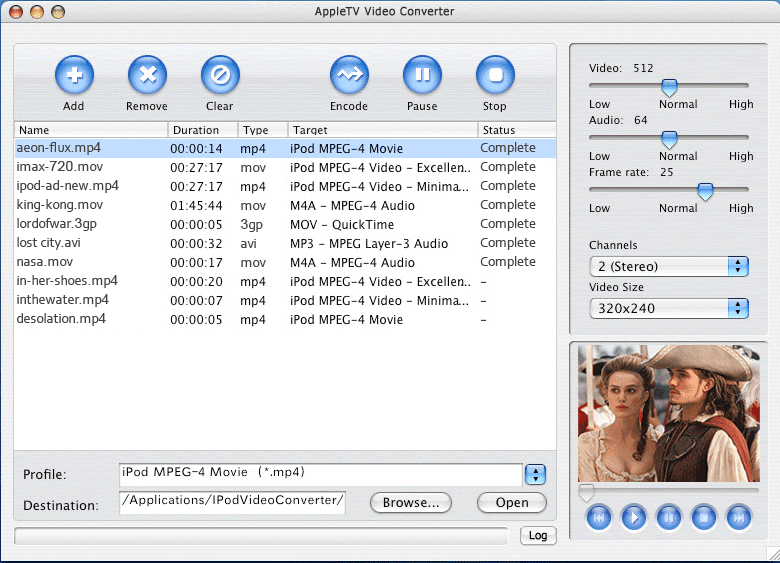Click the avi type cell
The image size is (780, 563).
(248, 244)
